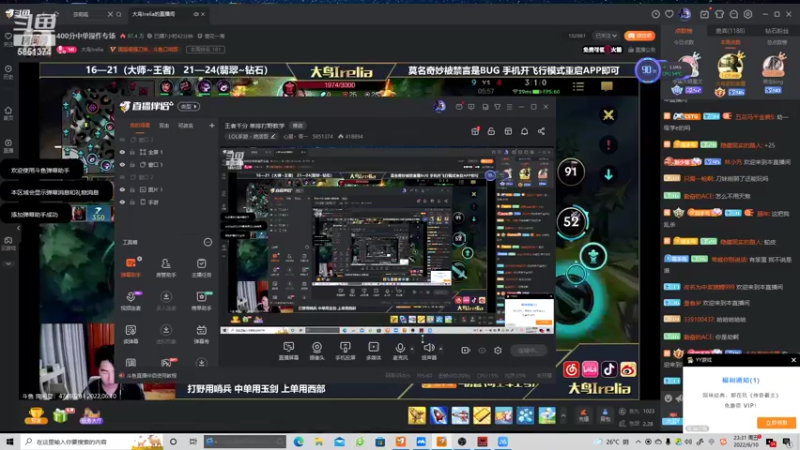800x450 pixels.
Task: Open 弹幕助手 tool in toolbox
Action: 131,267
